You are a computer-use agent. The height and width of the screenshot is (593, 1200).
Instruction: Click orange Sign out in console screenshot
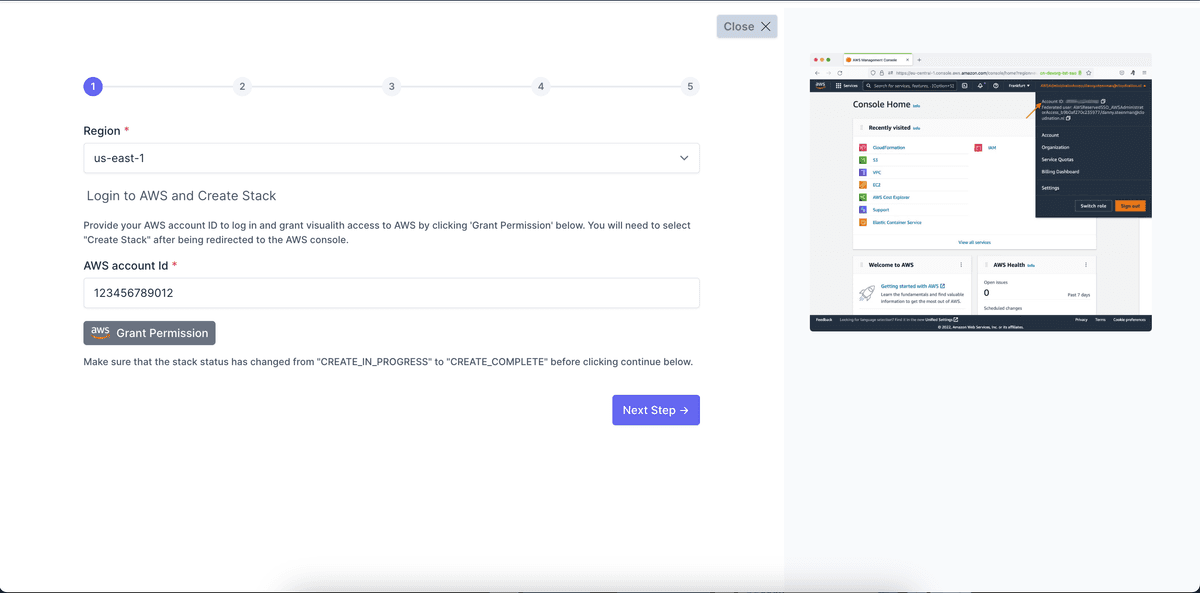click(x=1130, y=206)
